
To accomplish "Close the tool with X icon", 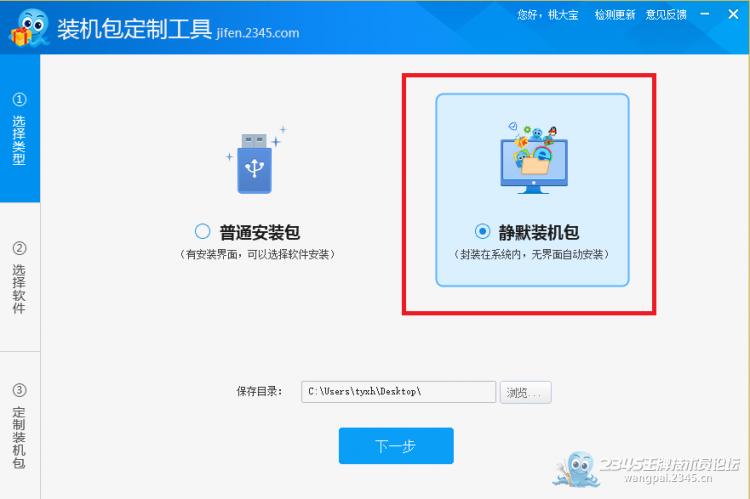I will [x=733, y=14].
